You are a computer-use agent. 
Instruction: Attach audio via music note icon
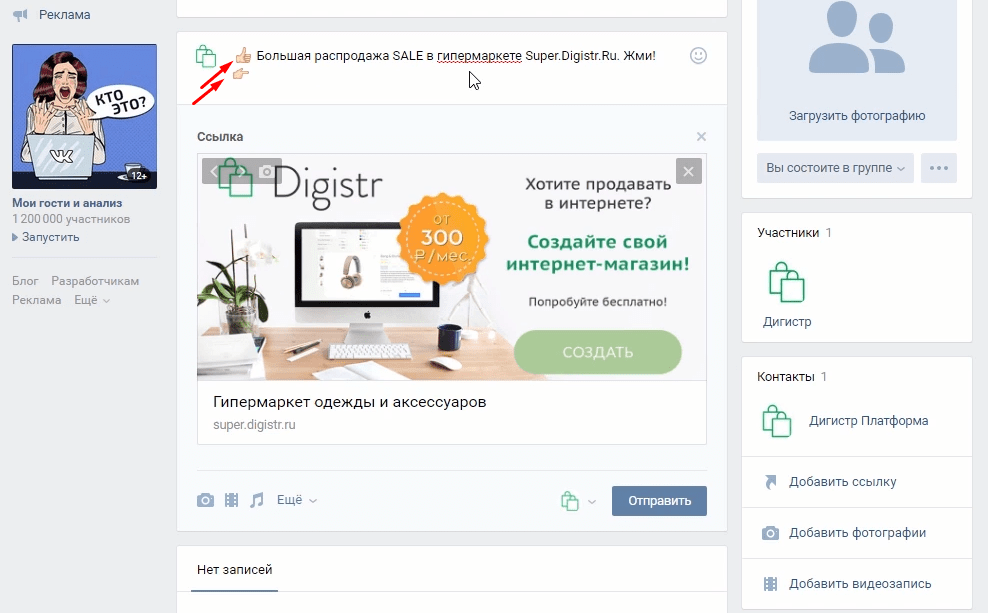256,500
